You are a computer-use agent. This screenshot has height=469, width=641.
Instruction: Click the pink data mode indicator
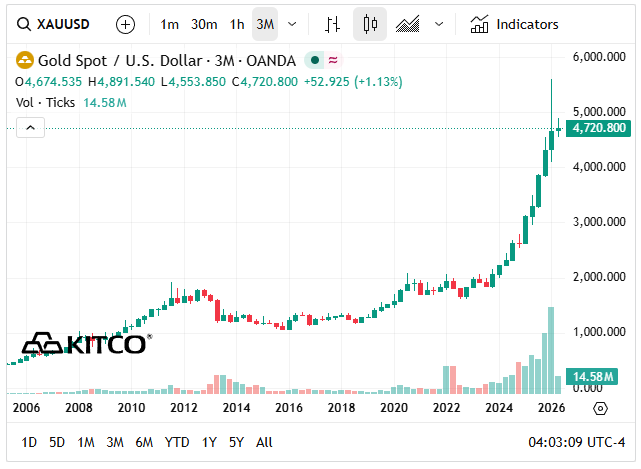tap(333, 61)
